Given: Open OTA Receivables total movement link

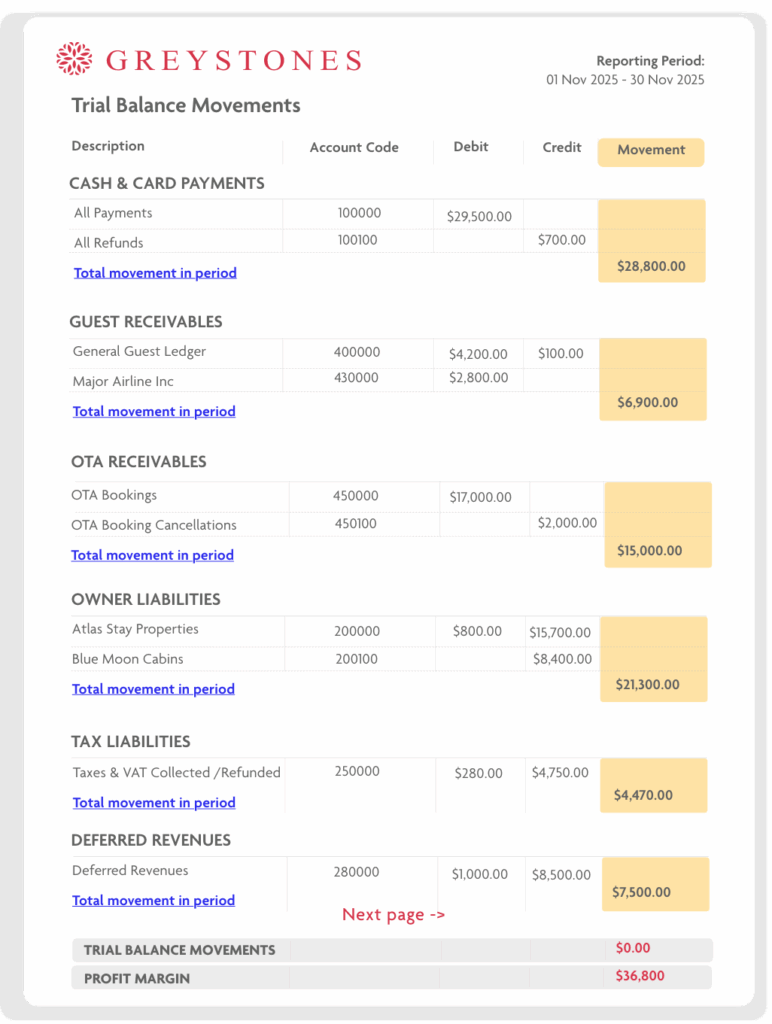Looking at the screenshot, I should tap(152, 555).
